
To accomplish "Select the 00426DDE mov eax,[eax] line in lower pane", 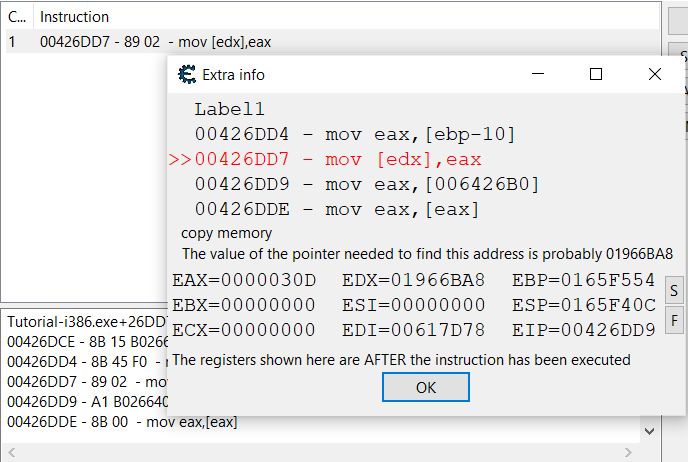I will click(122, 422).
